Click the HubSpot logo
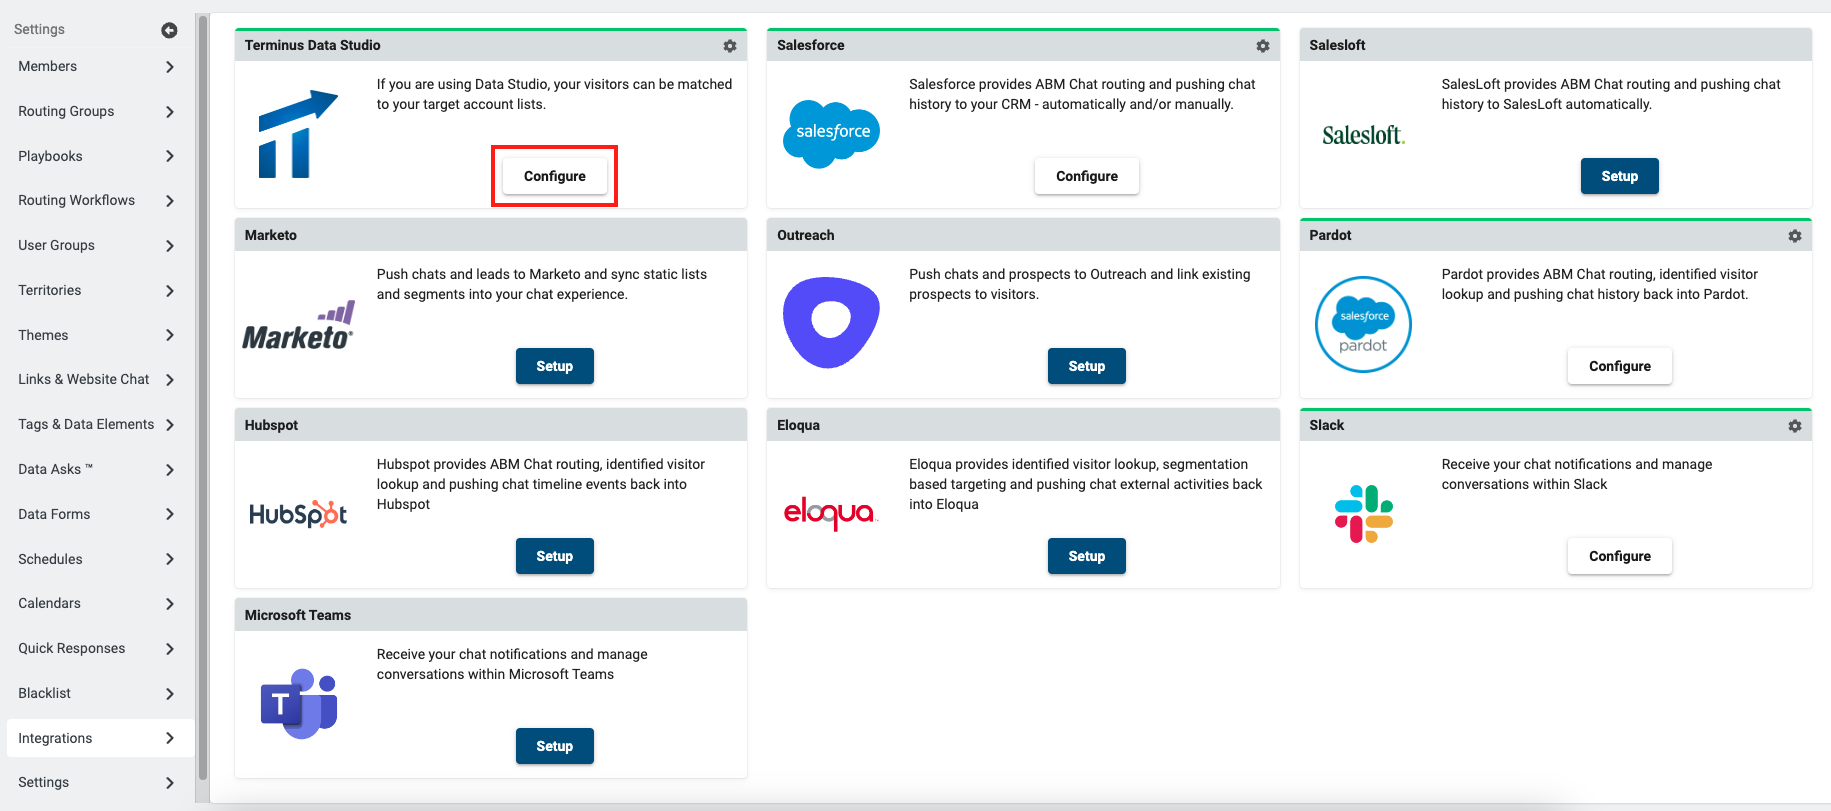 298,514
